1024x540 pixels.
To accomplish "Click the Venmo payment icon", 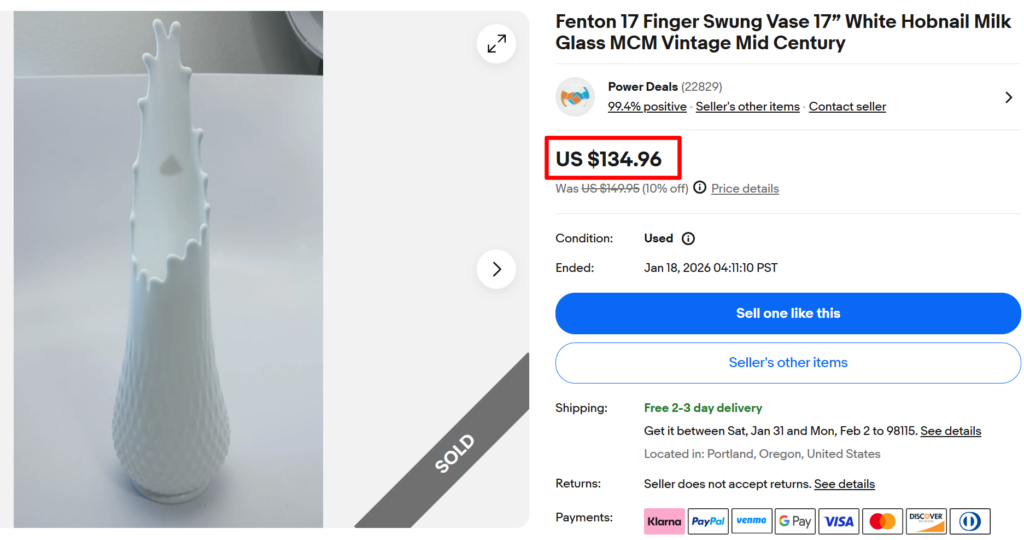I will pyautogui.click(x=751, y=521).
